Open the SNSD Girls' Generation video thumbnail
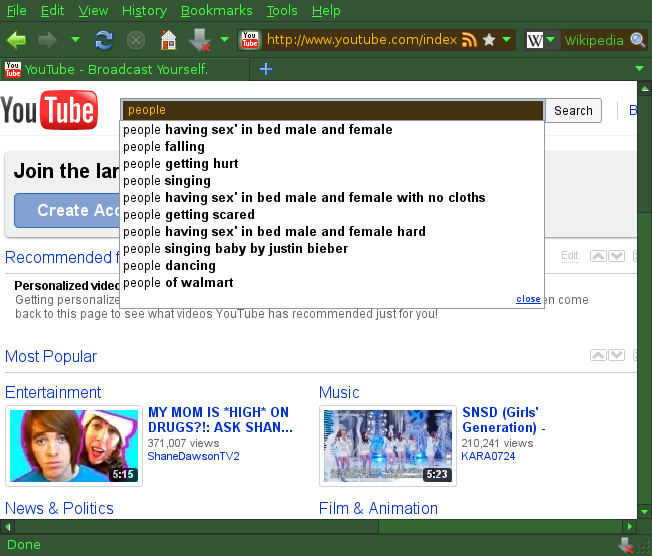The image size is (652, 556). [x=387, y=445]
